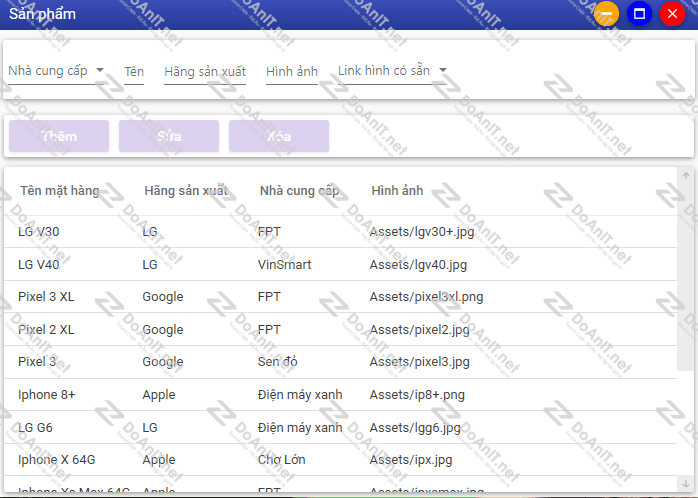Expand the Link hình có sẵn dropdown
The height and width of the screenshot is (498, 698).
(392, 71)
